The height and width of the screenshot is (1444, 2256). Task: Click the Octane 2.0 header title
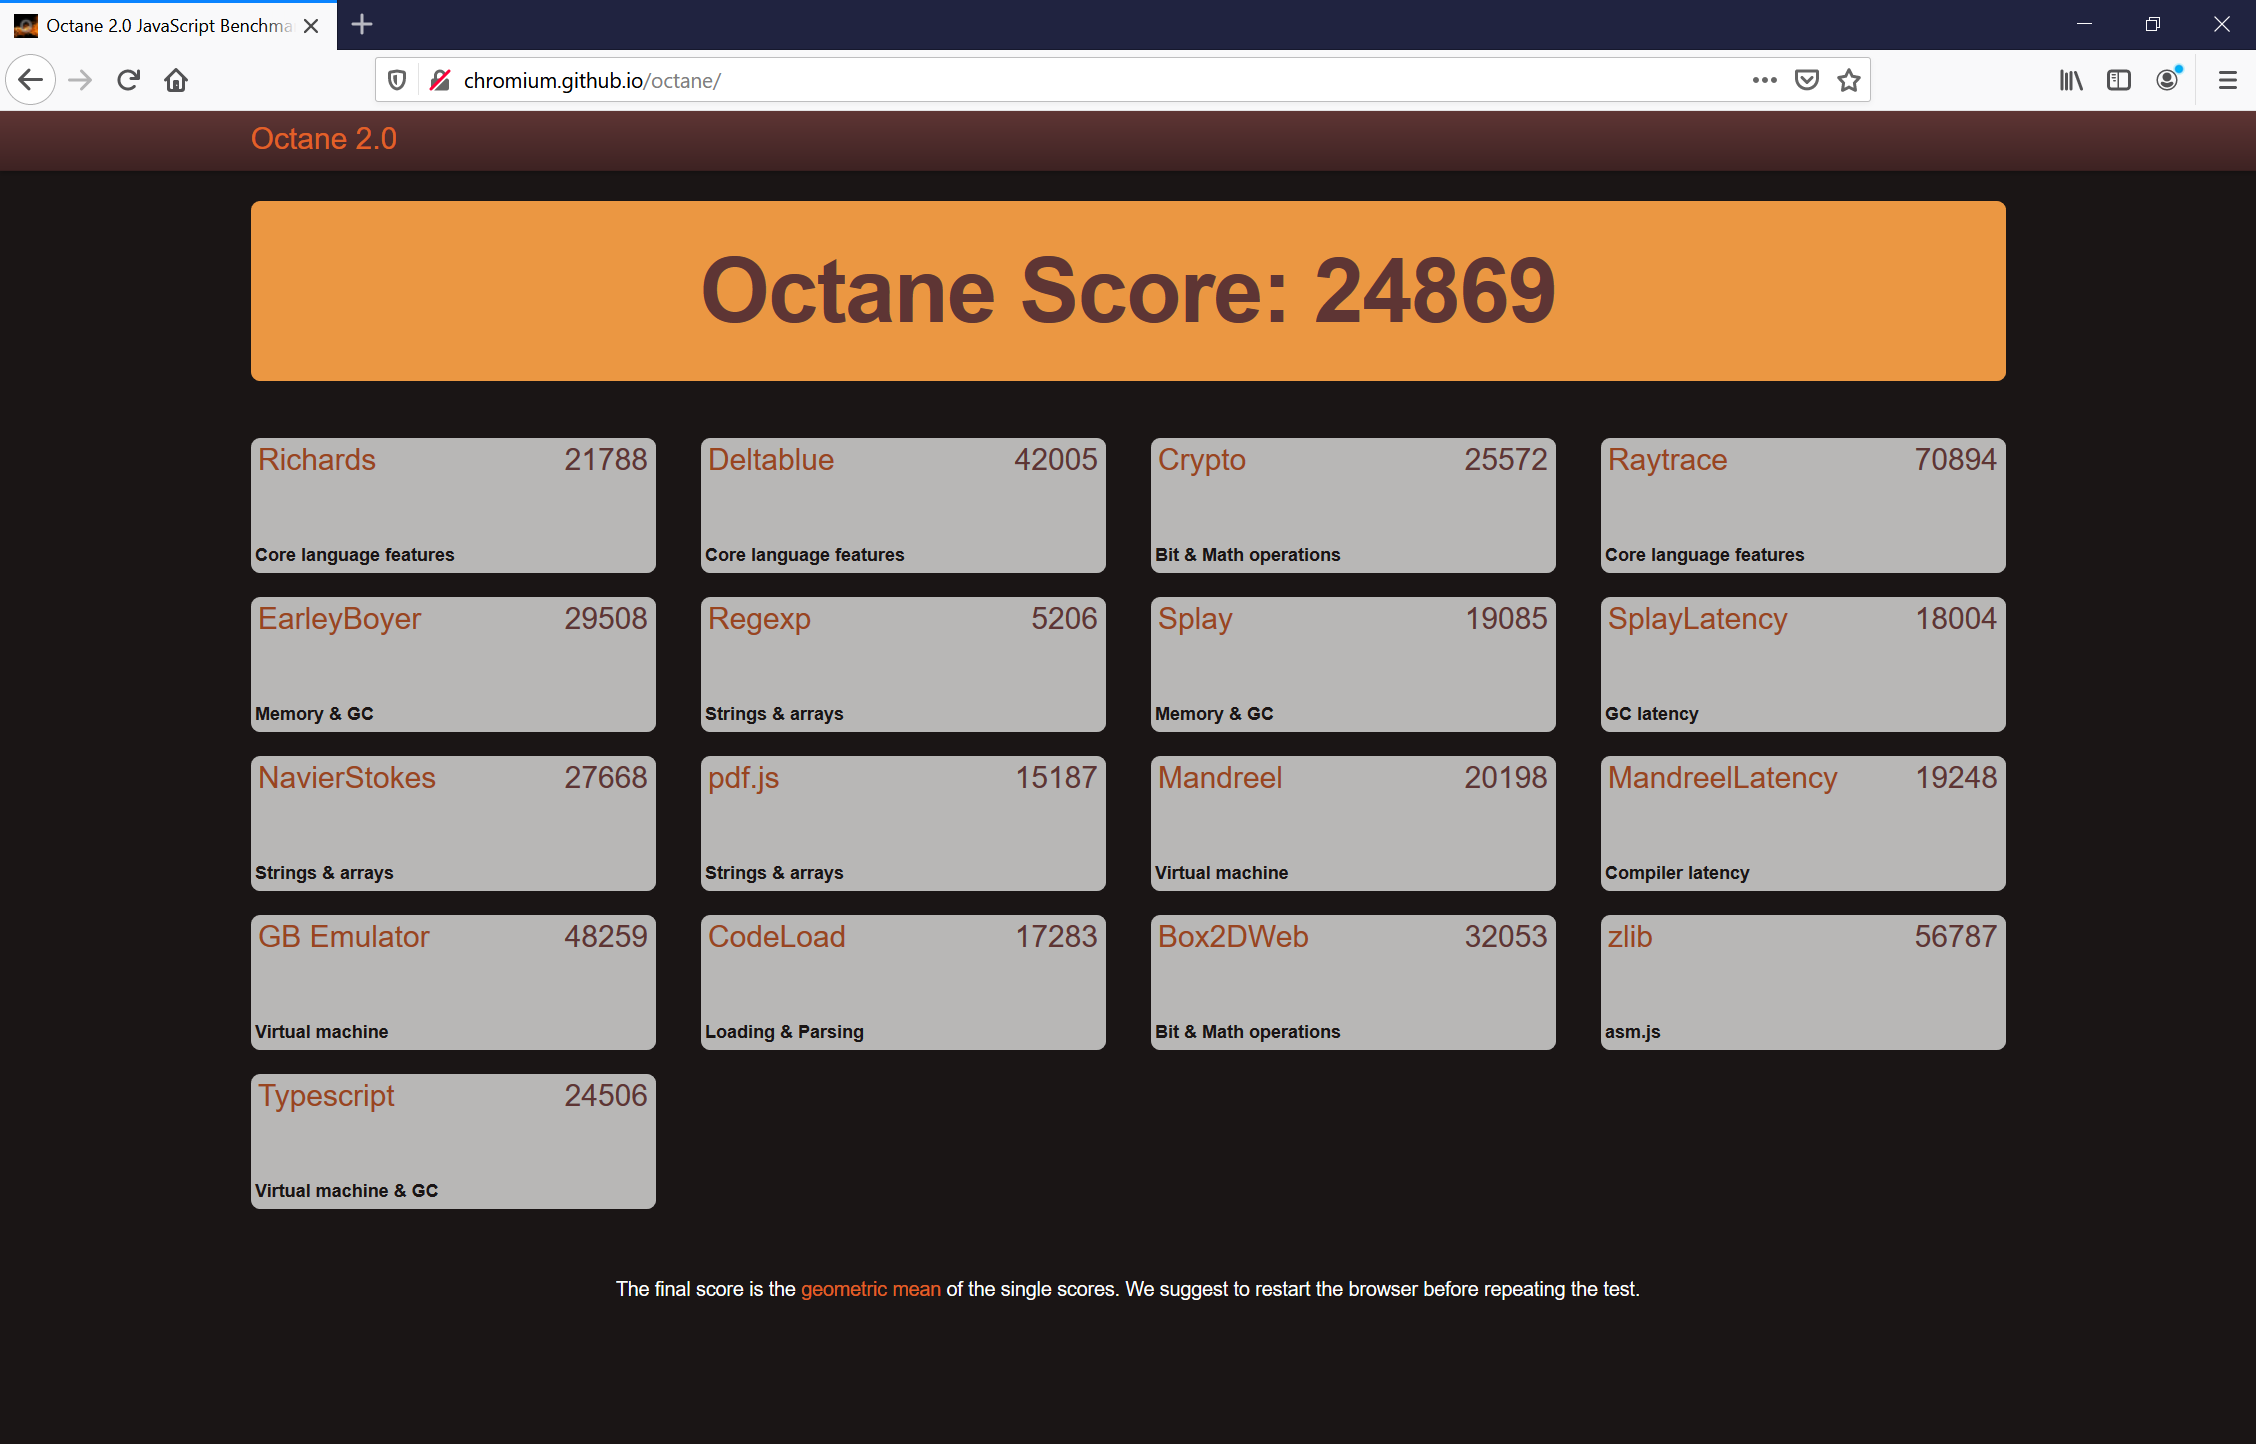pyautogui.click(x=324, y=138)
